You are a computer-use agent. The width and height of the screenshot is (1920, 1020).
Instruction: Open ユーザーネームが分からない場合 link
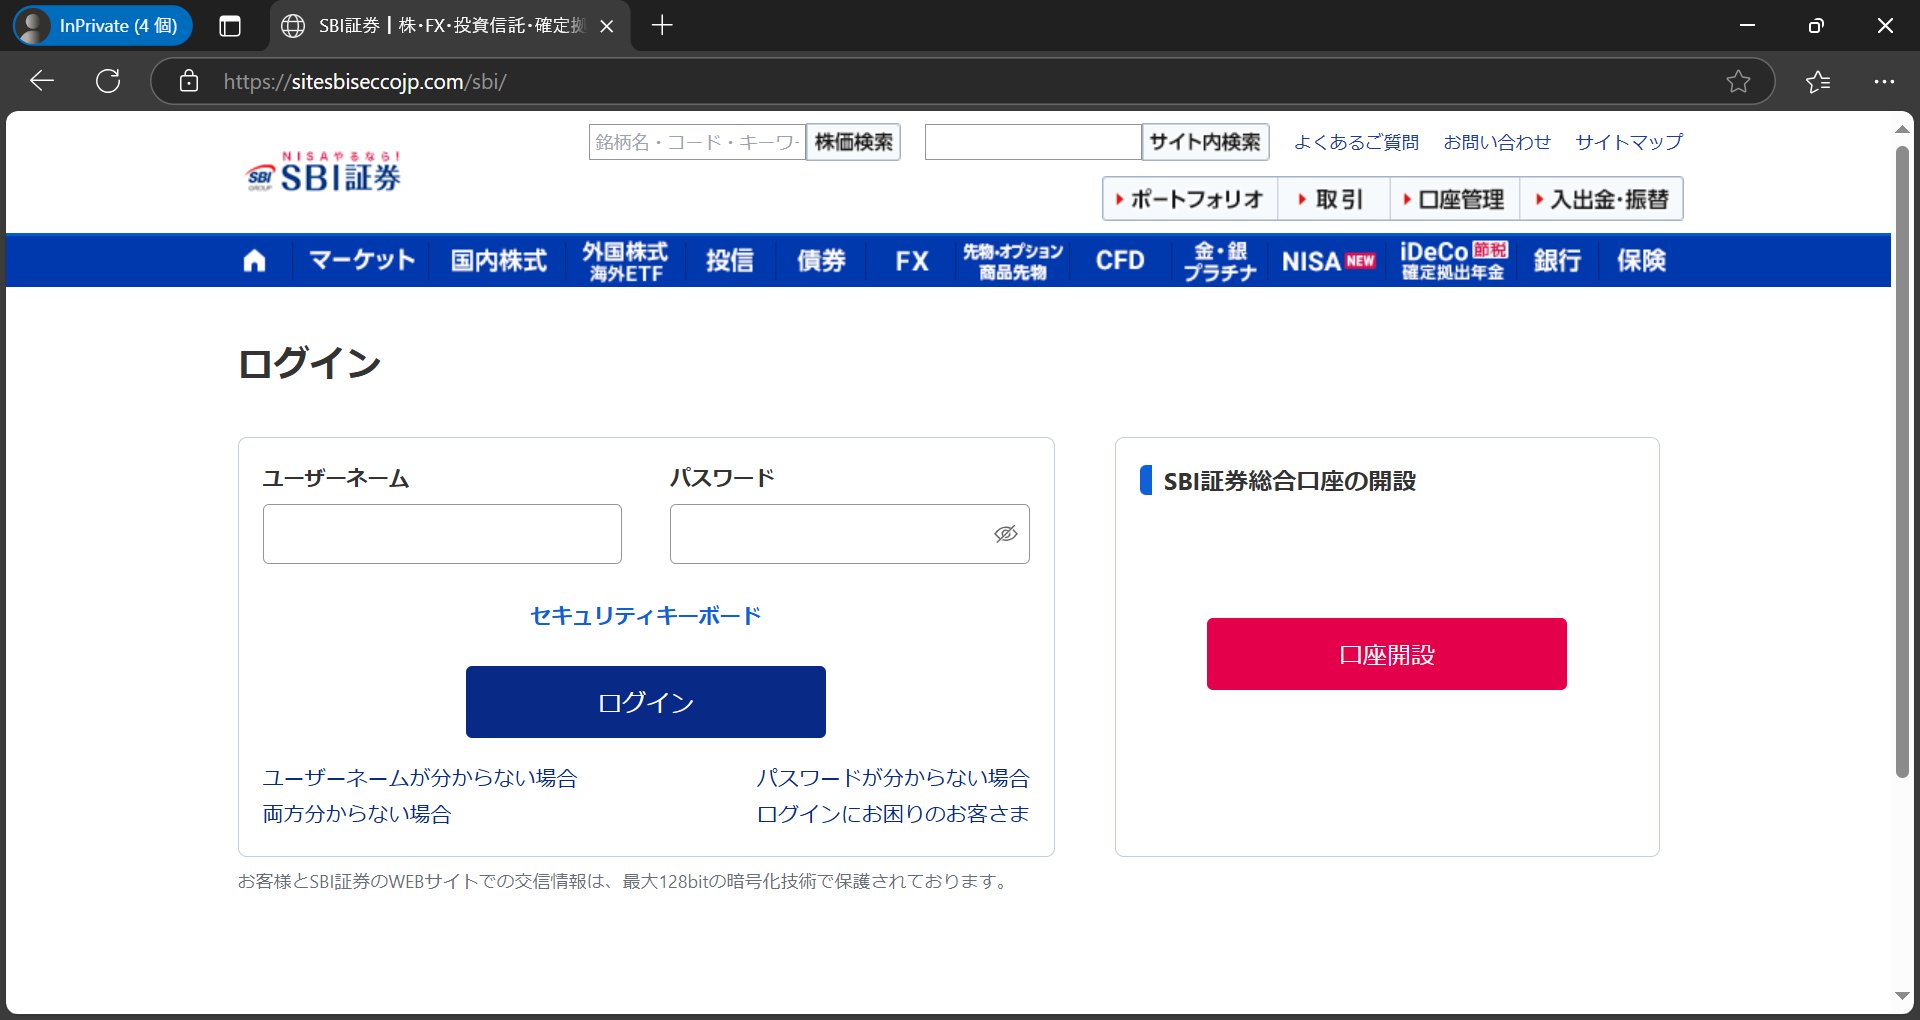tap(420, 778)
